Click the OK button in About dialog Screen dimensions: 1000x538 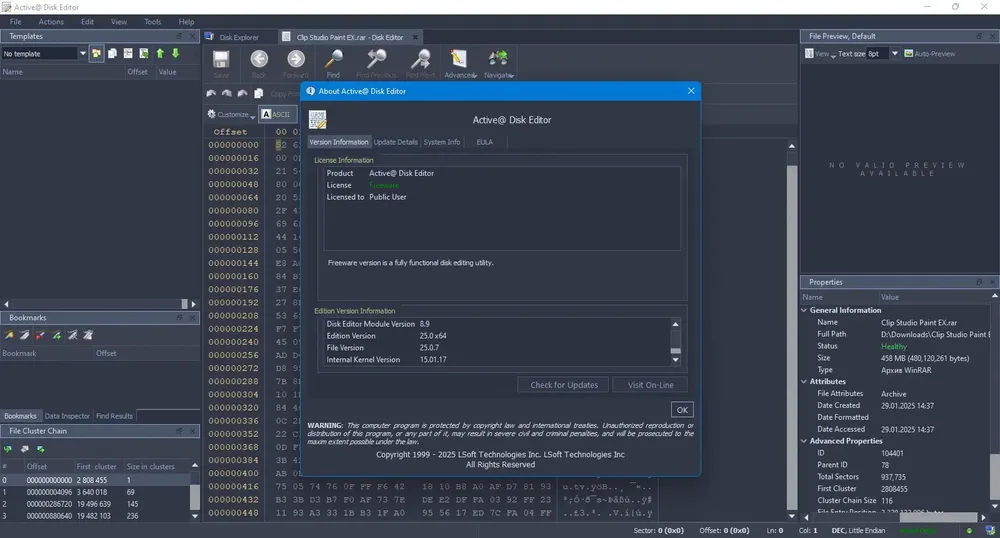[x=682, y=410]
